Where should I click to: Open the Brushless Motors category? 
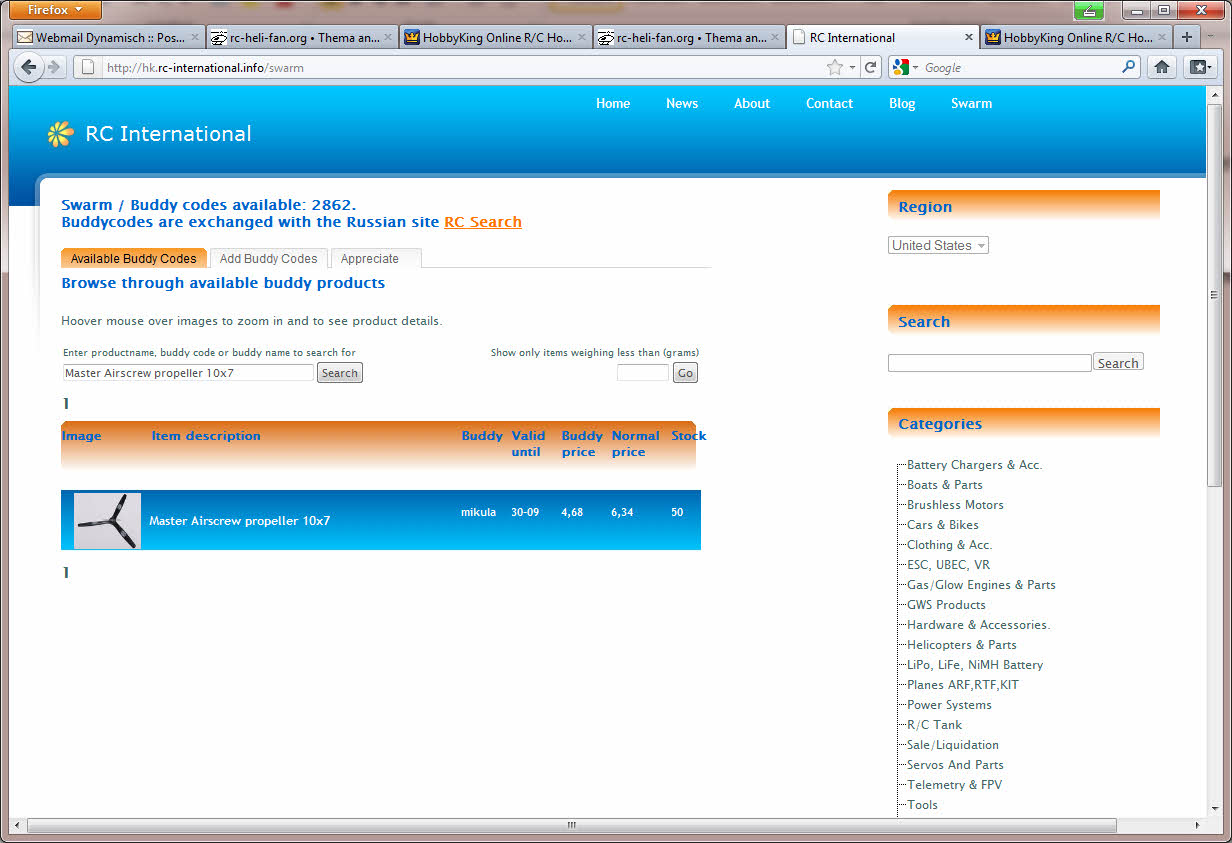955,505
